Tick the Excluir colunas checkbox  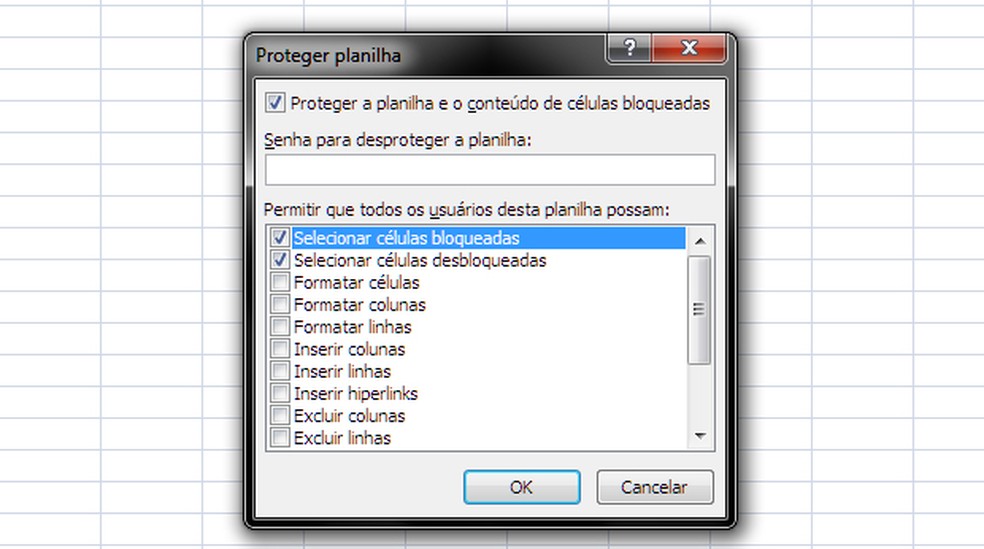(x=280, y=416)
